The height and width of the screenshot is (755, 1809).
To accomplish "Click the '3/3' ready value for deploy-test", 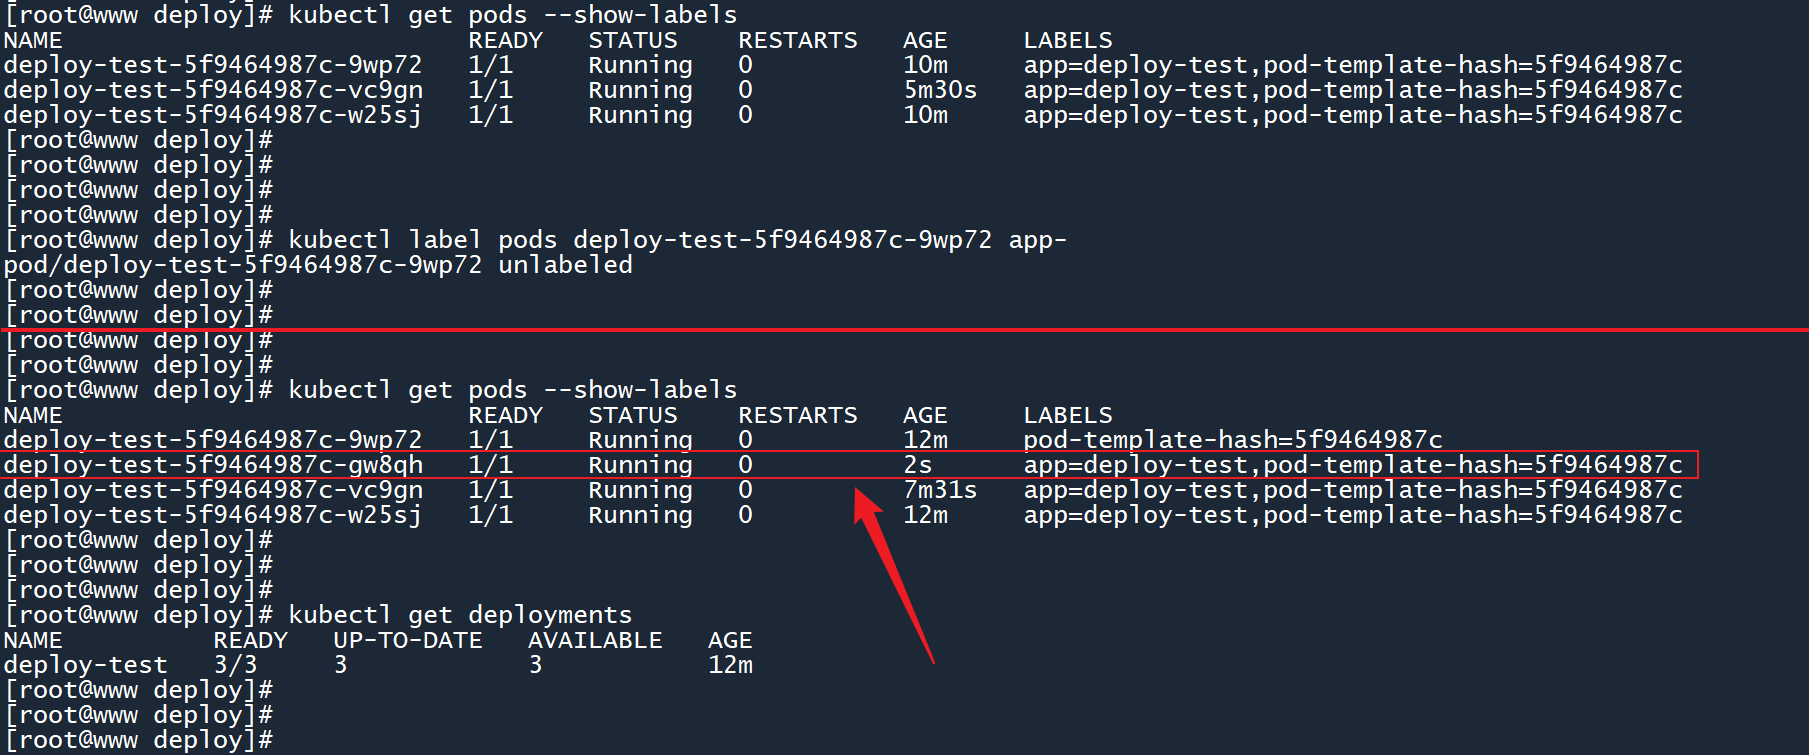I will 235,665.
